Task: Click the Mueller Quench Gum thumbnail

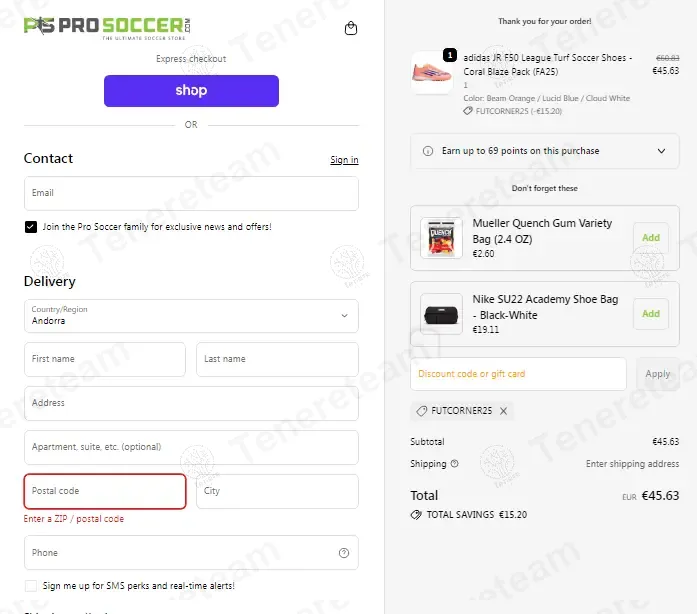Action: [x=440, y=238]
